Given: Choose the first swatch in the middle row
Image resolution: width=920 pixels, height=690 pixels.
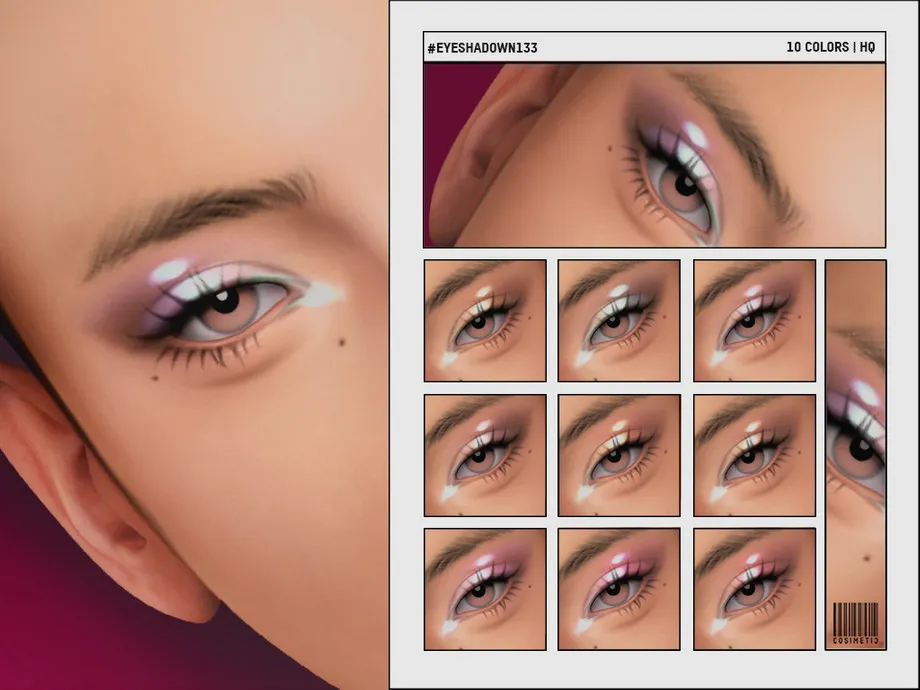Looking at the screenshot, I should 485,455.
